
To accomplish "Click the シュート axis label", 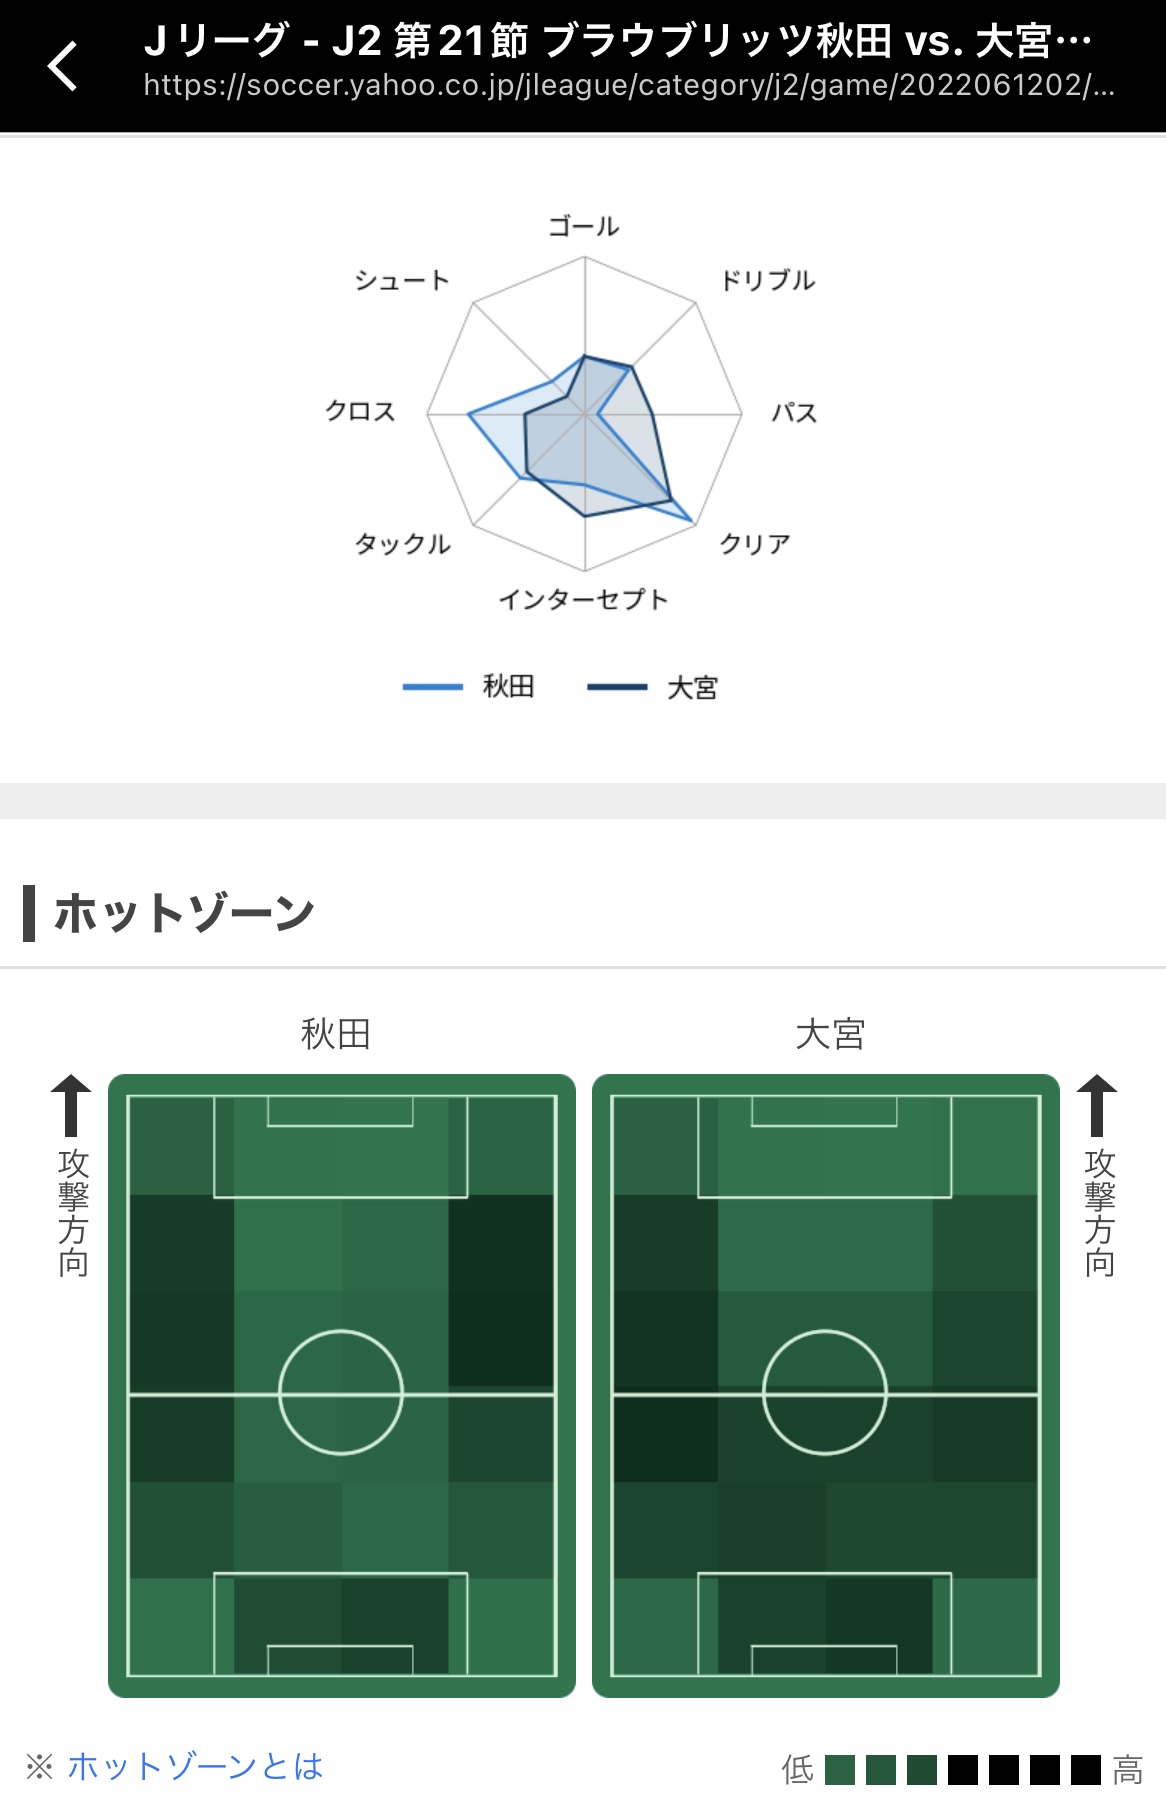I will point(402,280).
